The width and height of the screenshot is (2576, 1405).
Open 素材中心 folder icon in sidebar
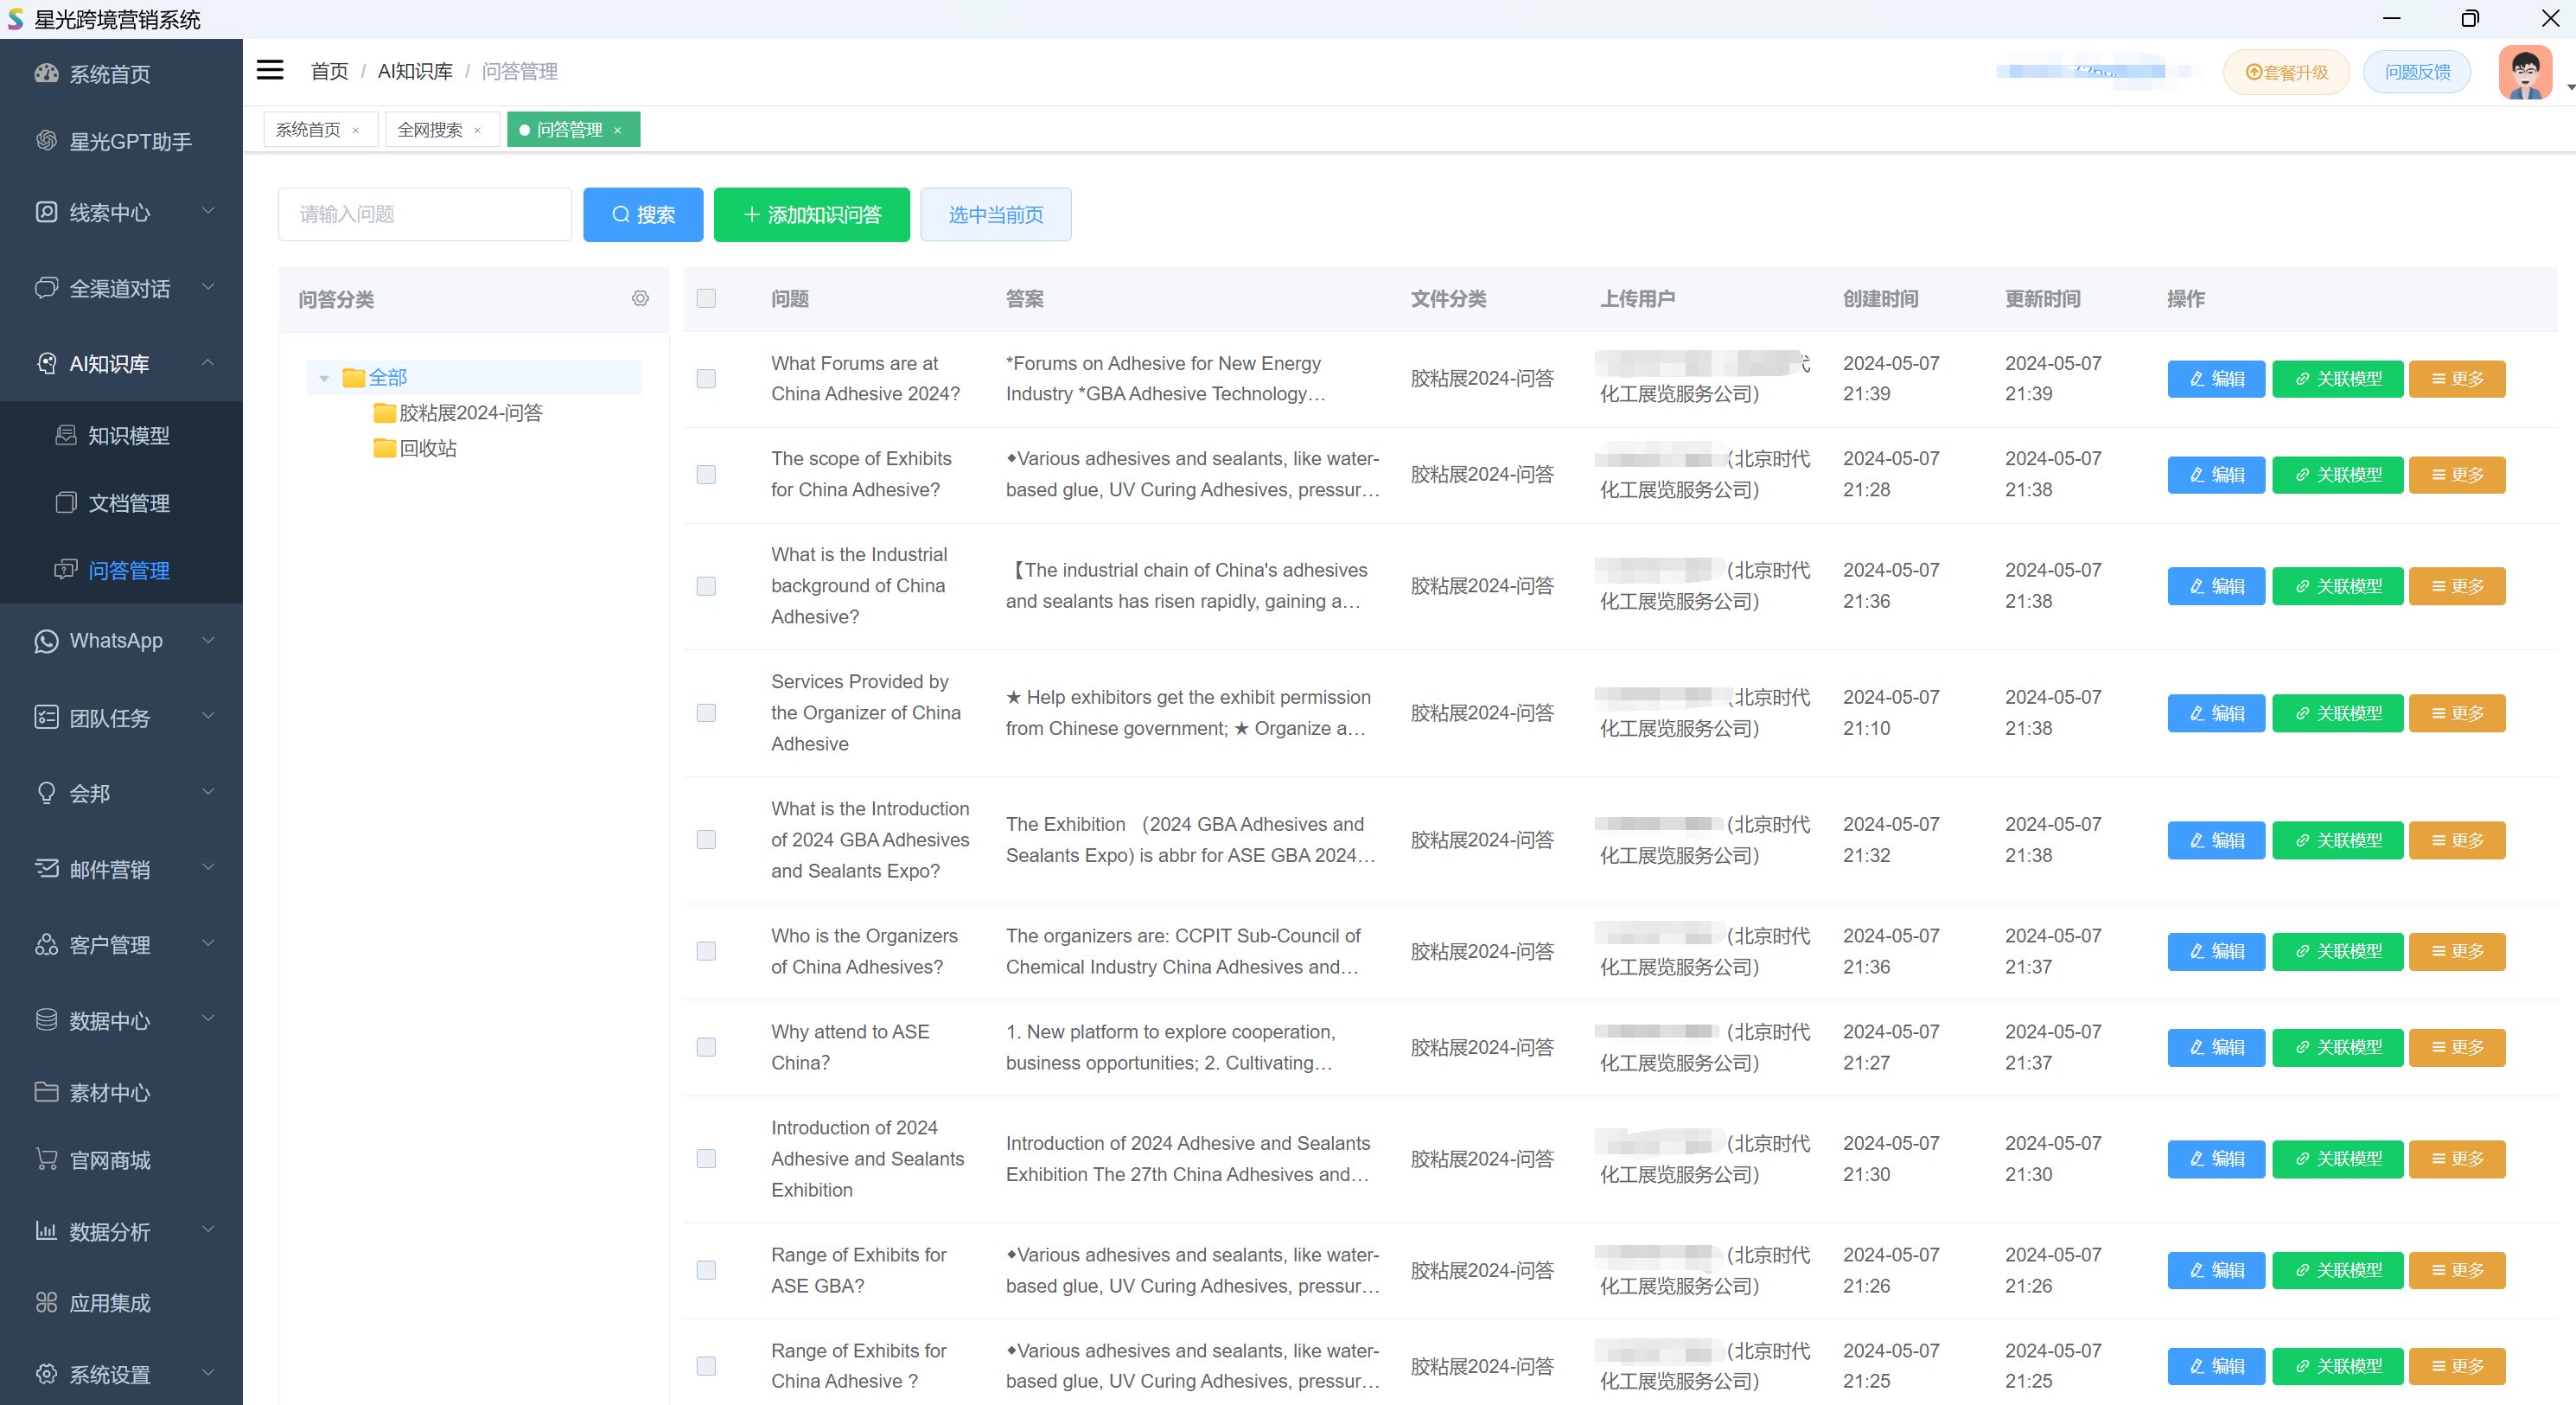(x=46, y=1092)
